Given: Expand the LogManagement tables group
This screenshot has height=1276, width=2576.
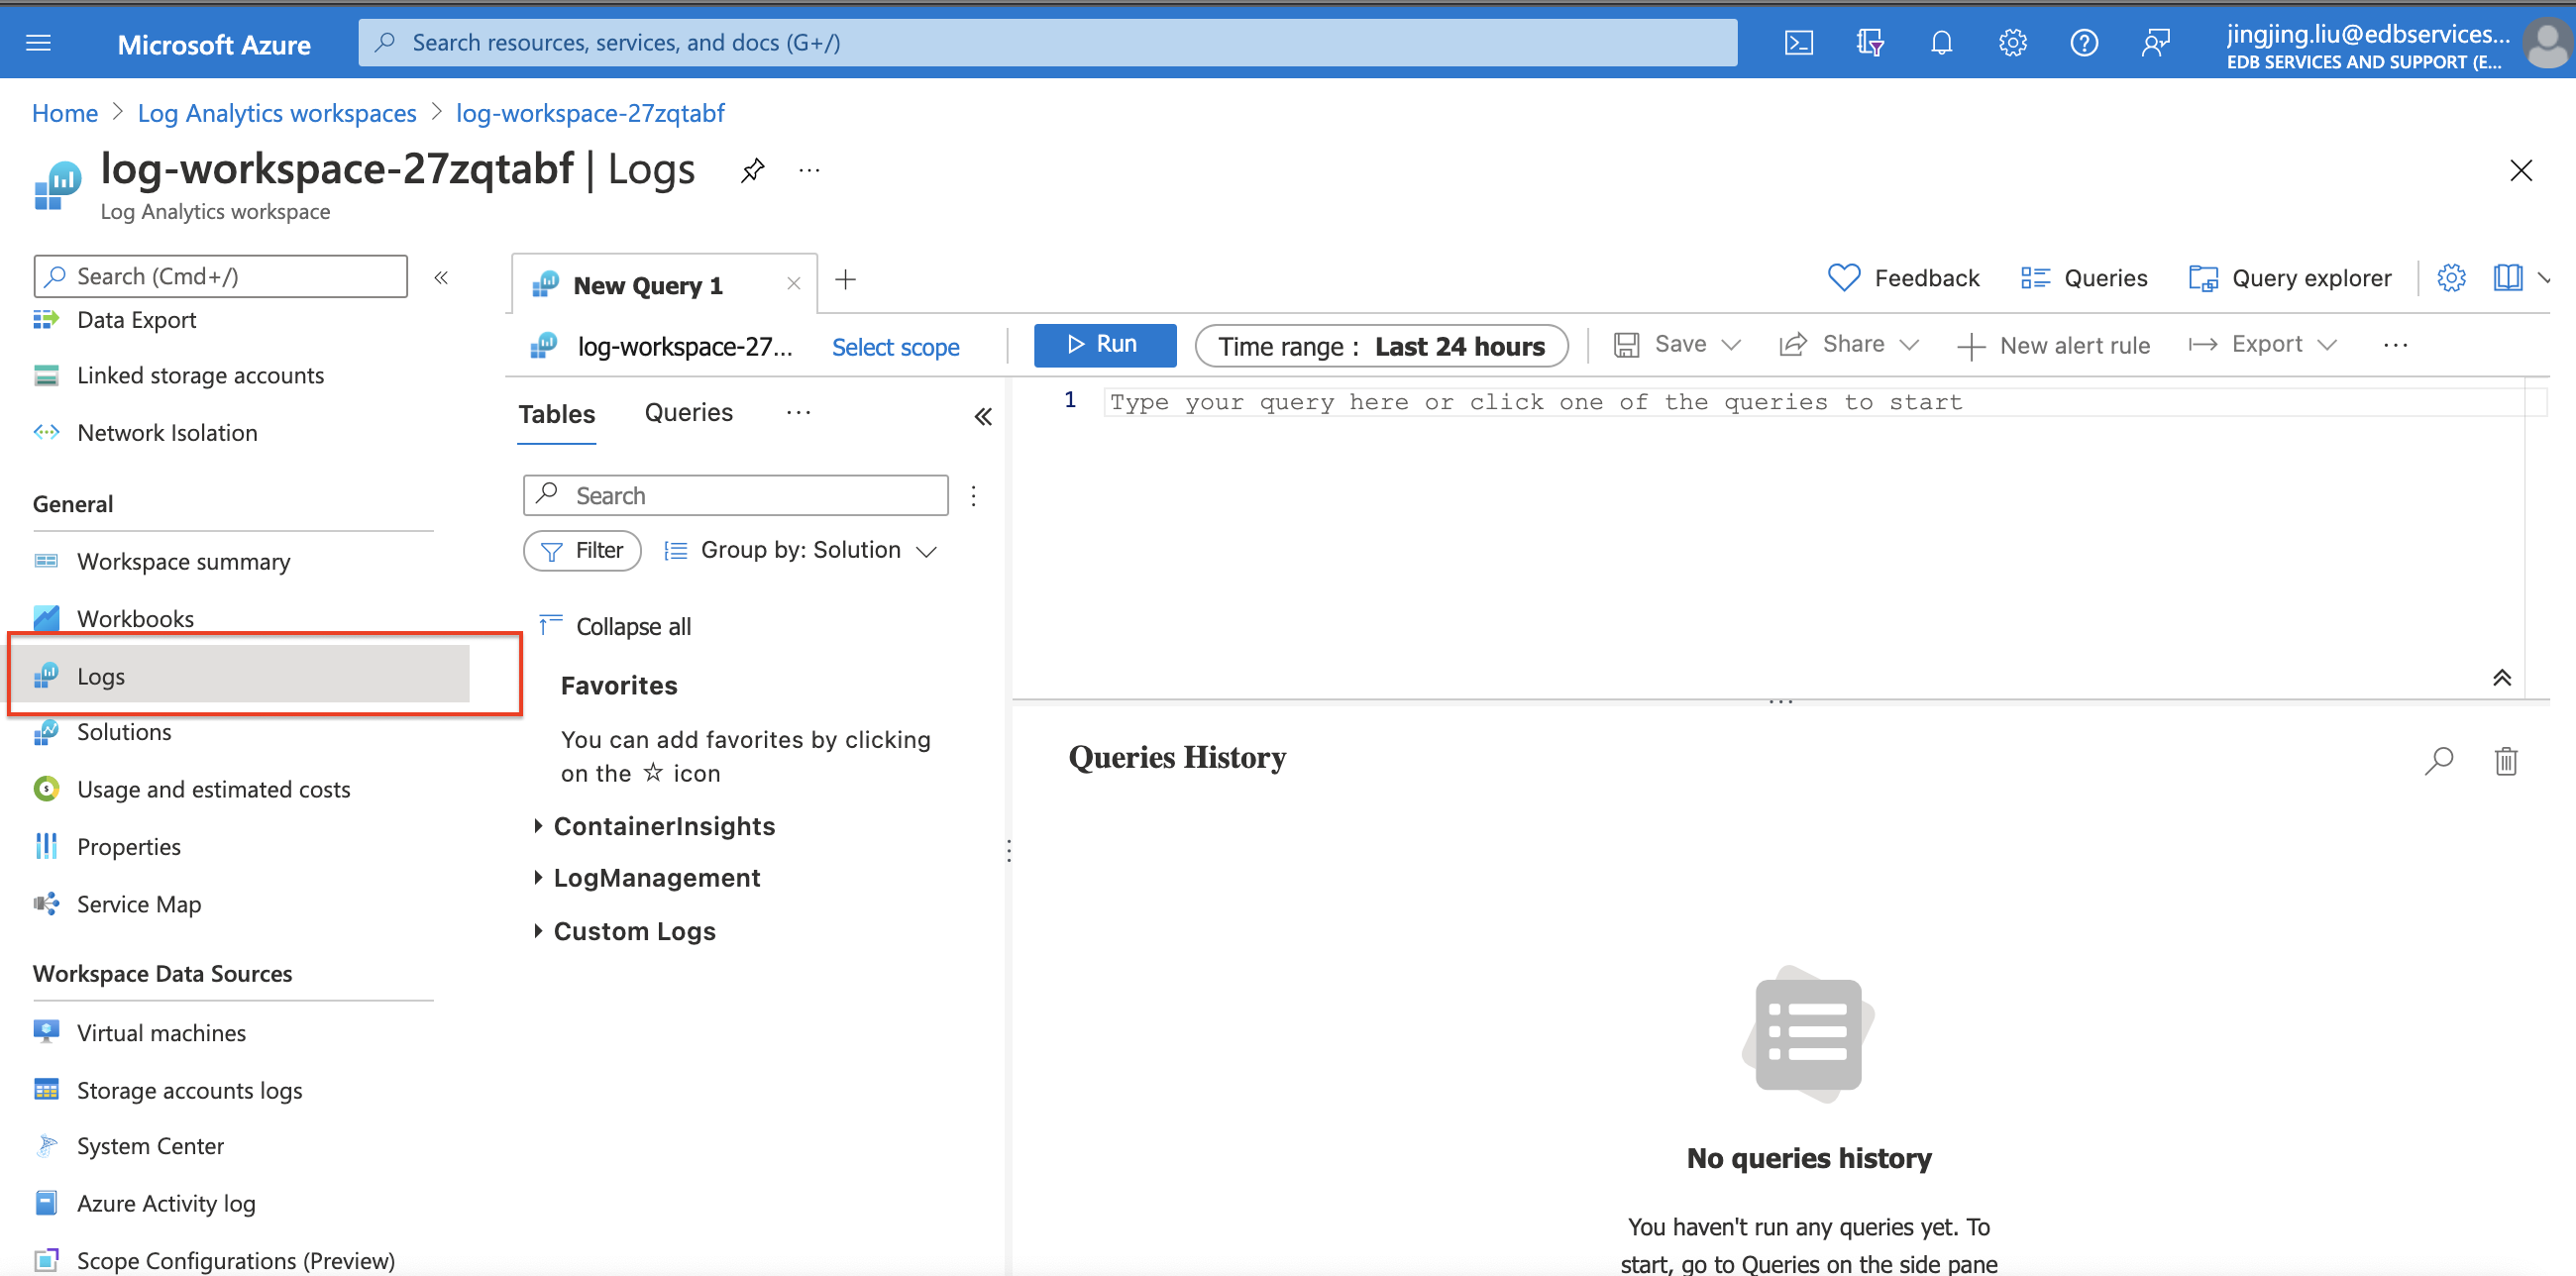Looking at the screenshot, I should [x=647, y=878].
